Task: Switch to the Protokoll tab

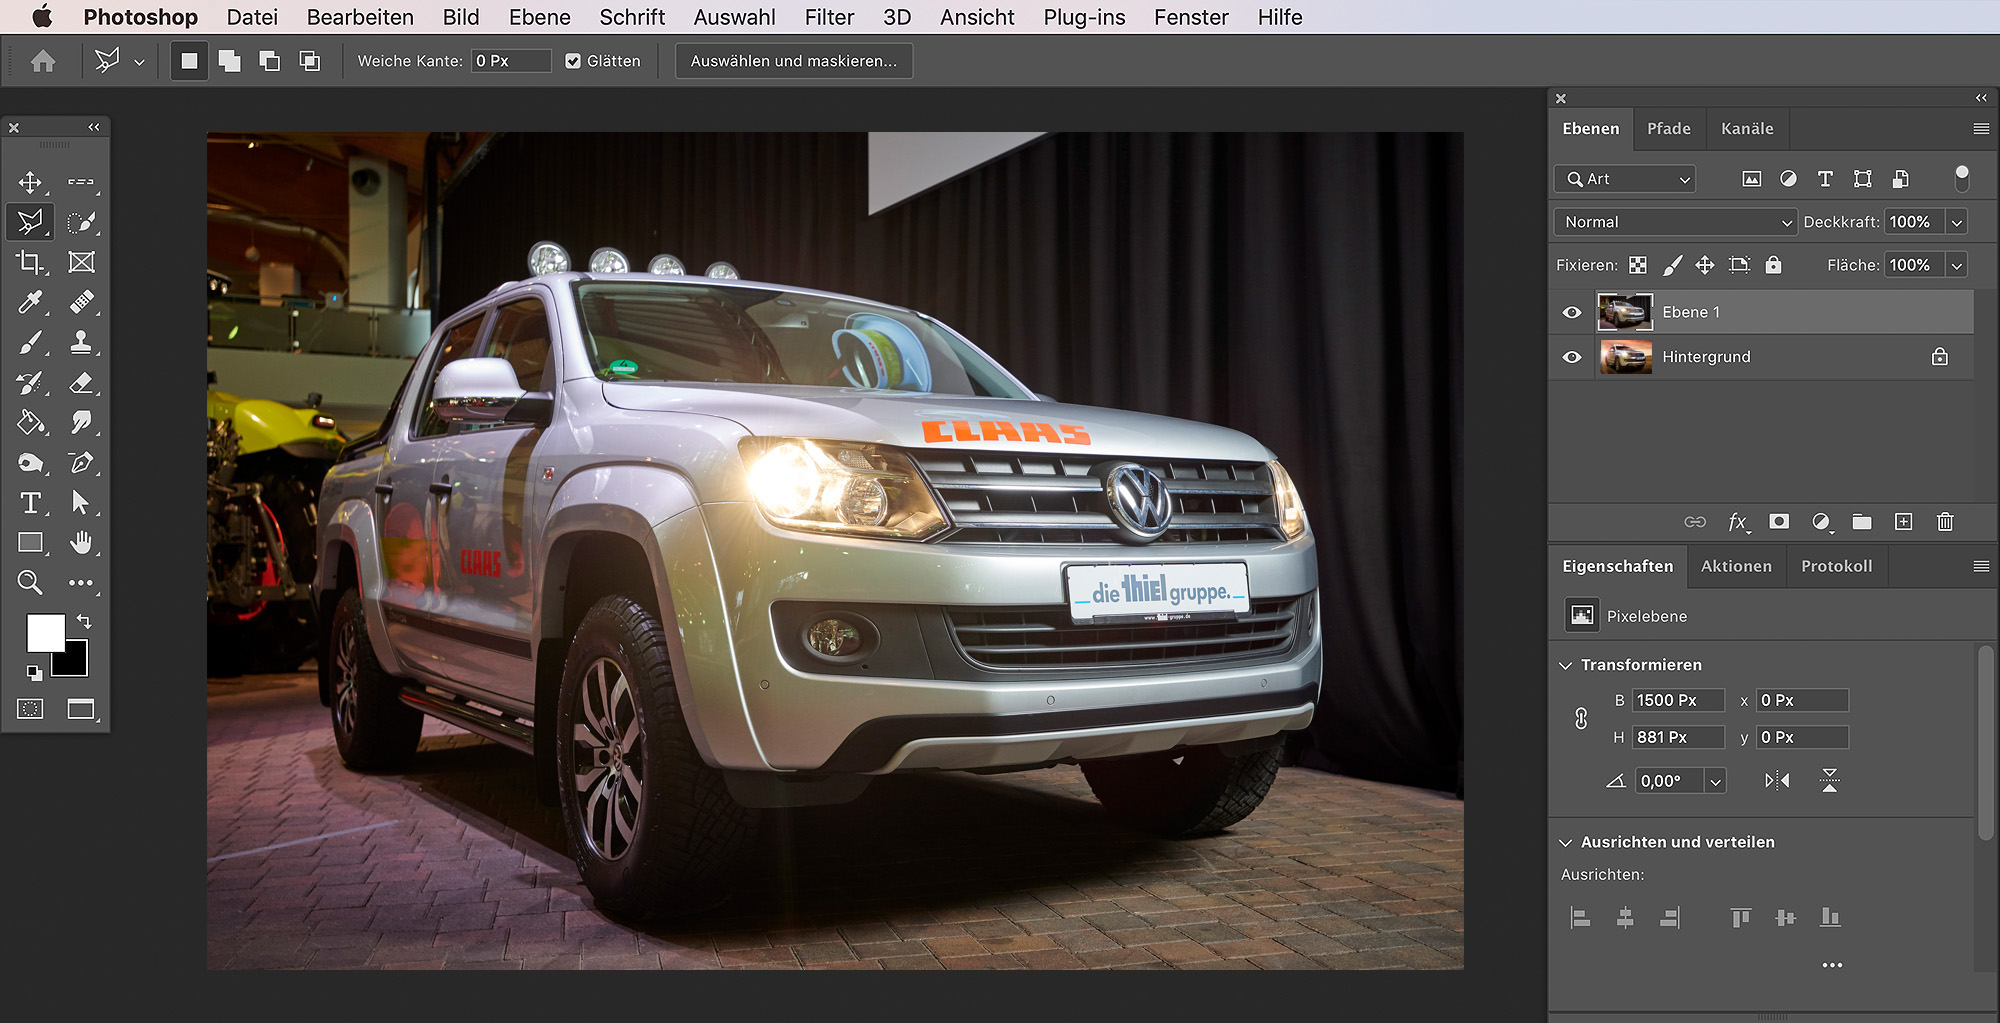Action: 1836,566
